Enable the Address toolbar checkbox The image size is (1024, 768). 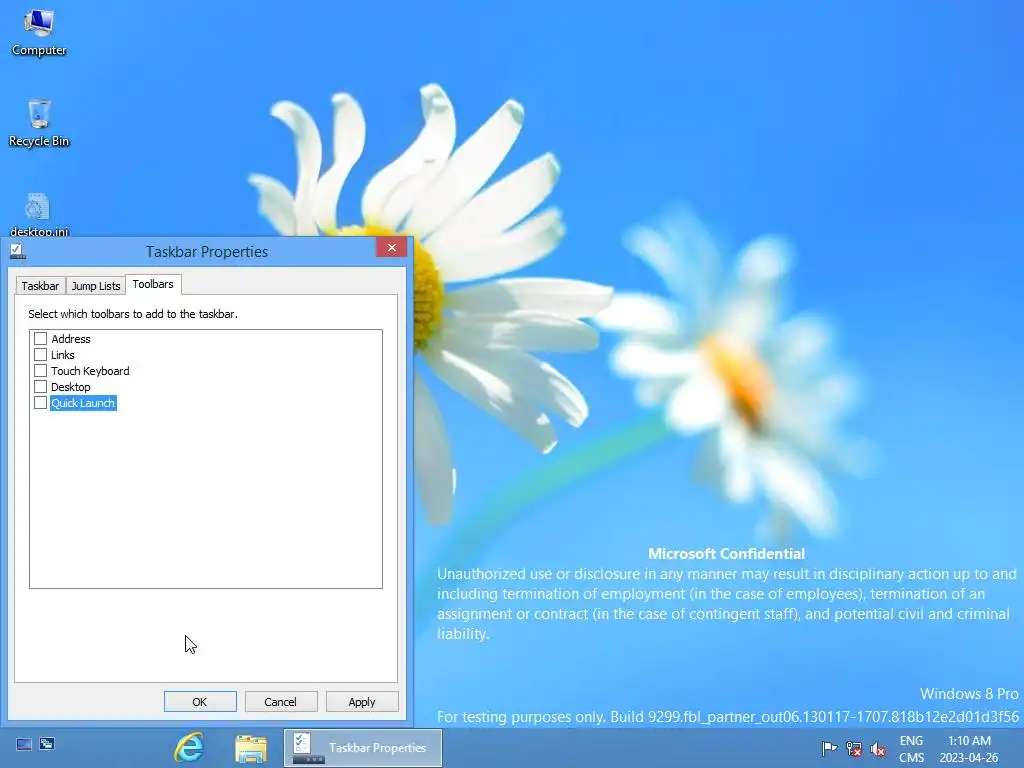[40, 338]
